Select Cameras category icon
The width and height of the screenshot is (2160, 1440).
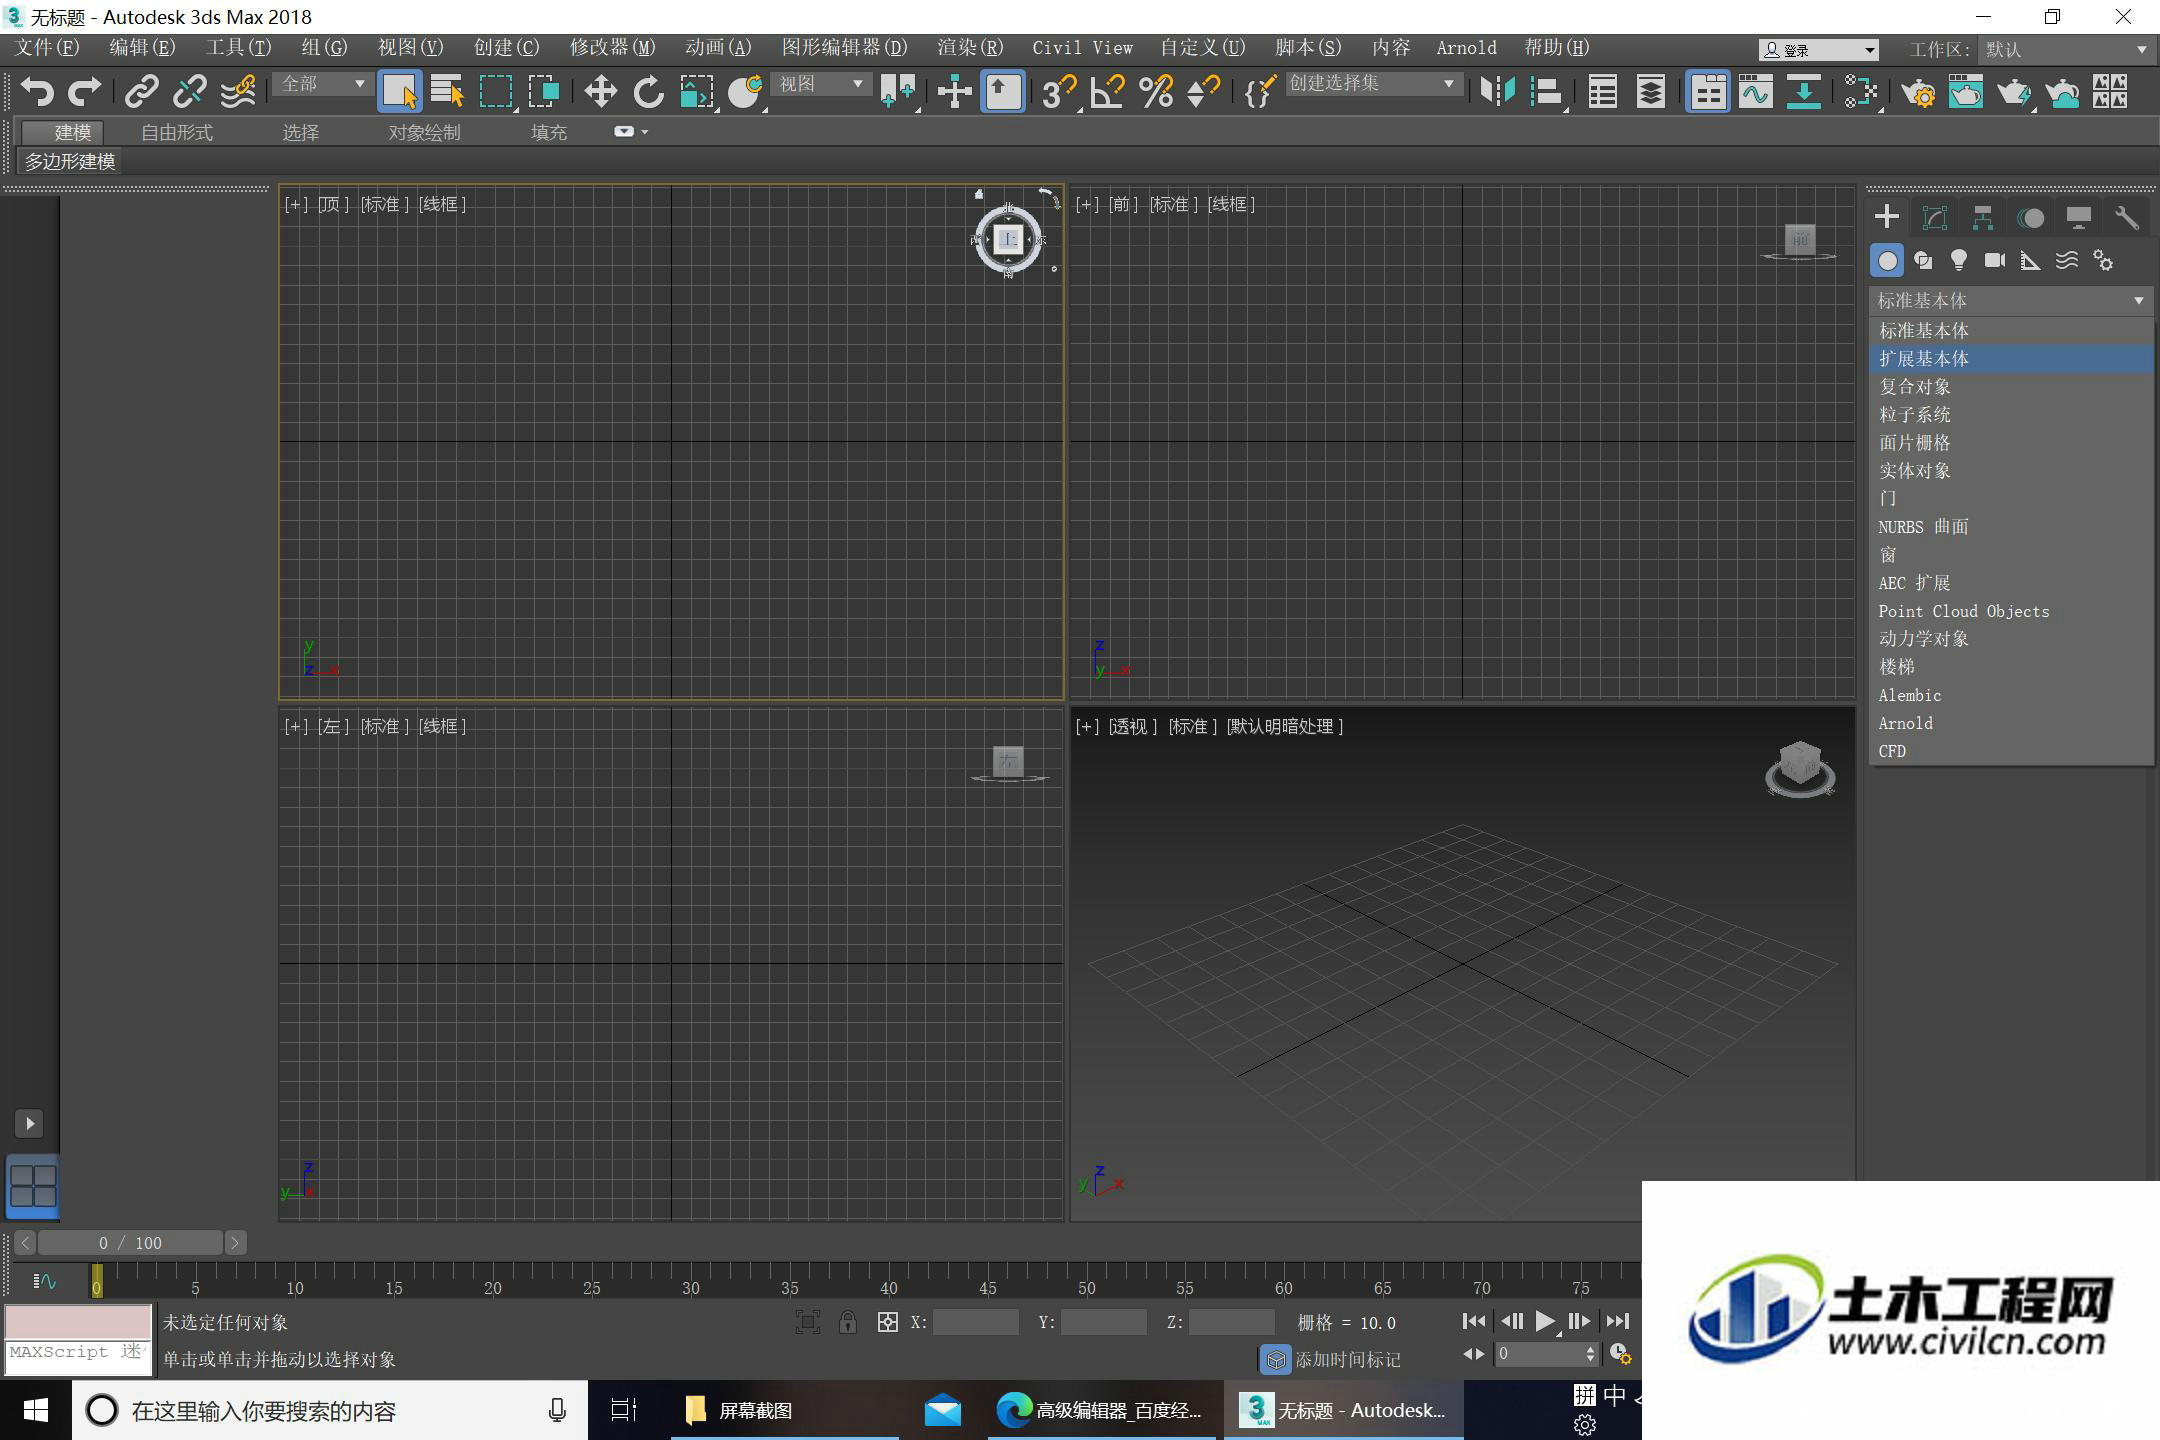[x=1995, y=261]
